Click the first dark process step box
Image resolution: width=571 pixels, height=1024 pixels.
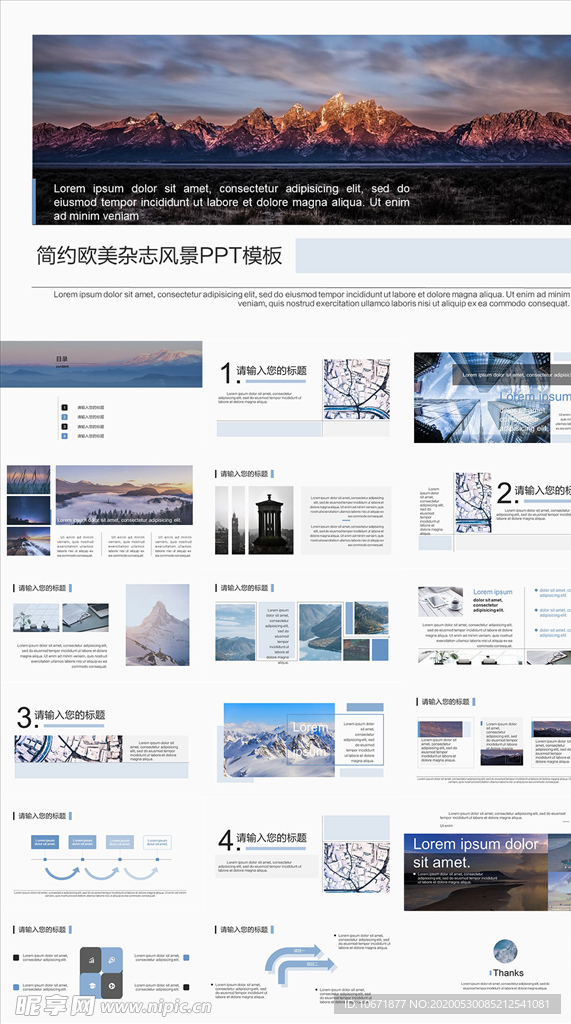click(x=45, y=842)
